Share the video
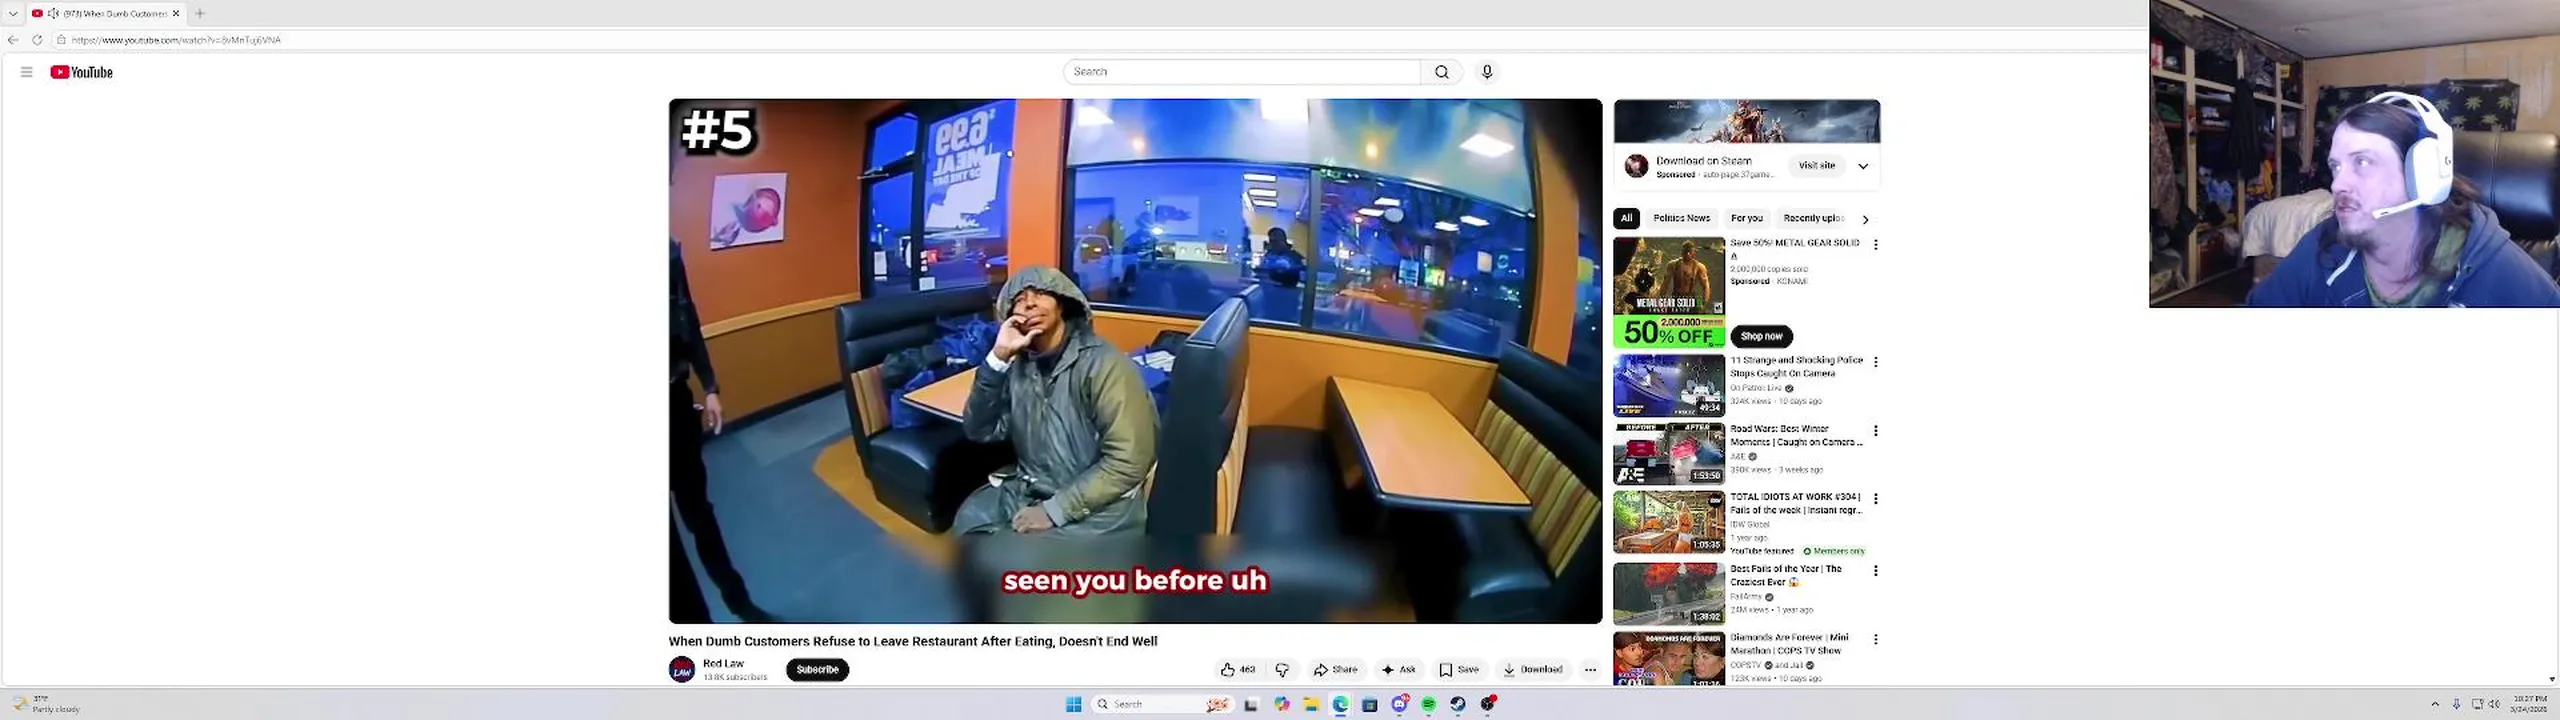Viewport: 2560px width, 720px height. pyautogui.click(x=1336, y=670)
